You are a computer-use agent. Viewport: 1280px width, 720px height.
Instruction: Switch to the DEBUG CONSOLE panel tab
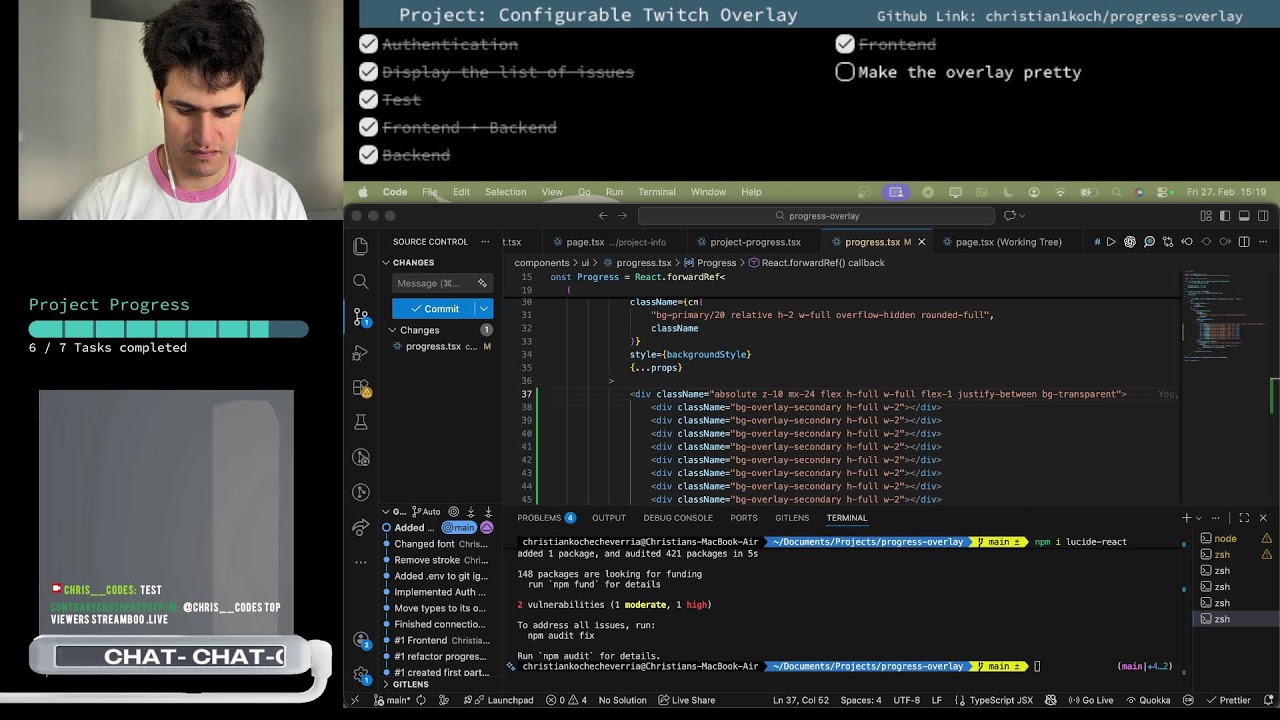pyautogui.click(x=678, y=518)
